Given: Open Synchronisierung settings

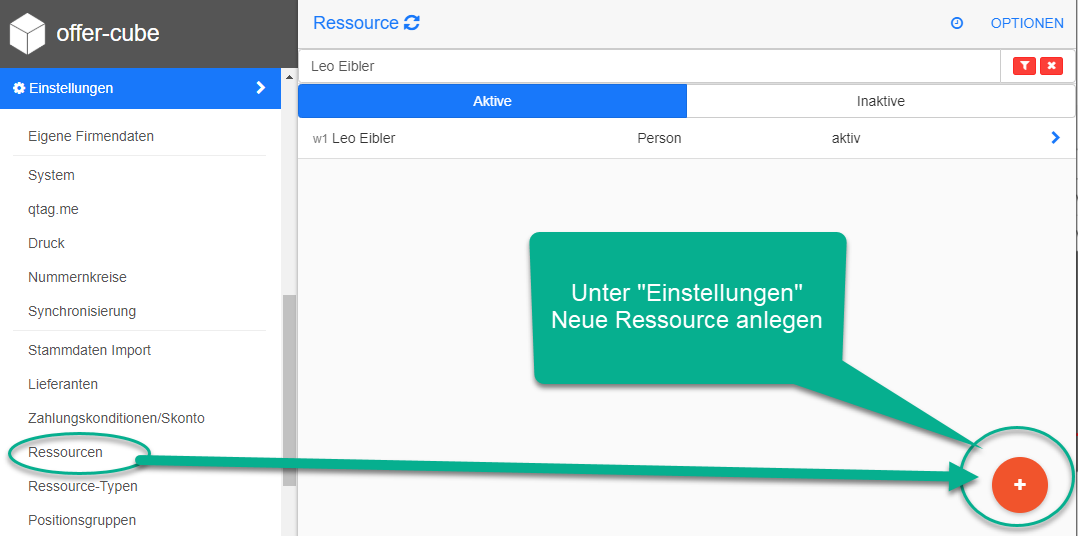Looking at the screenshot, I should [82, 311].
